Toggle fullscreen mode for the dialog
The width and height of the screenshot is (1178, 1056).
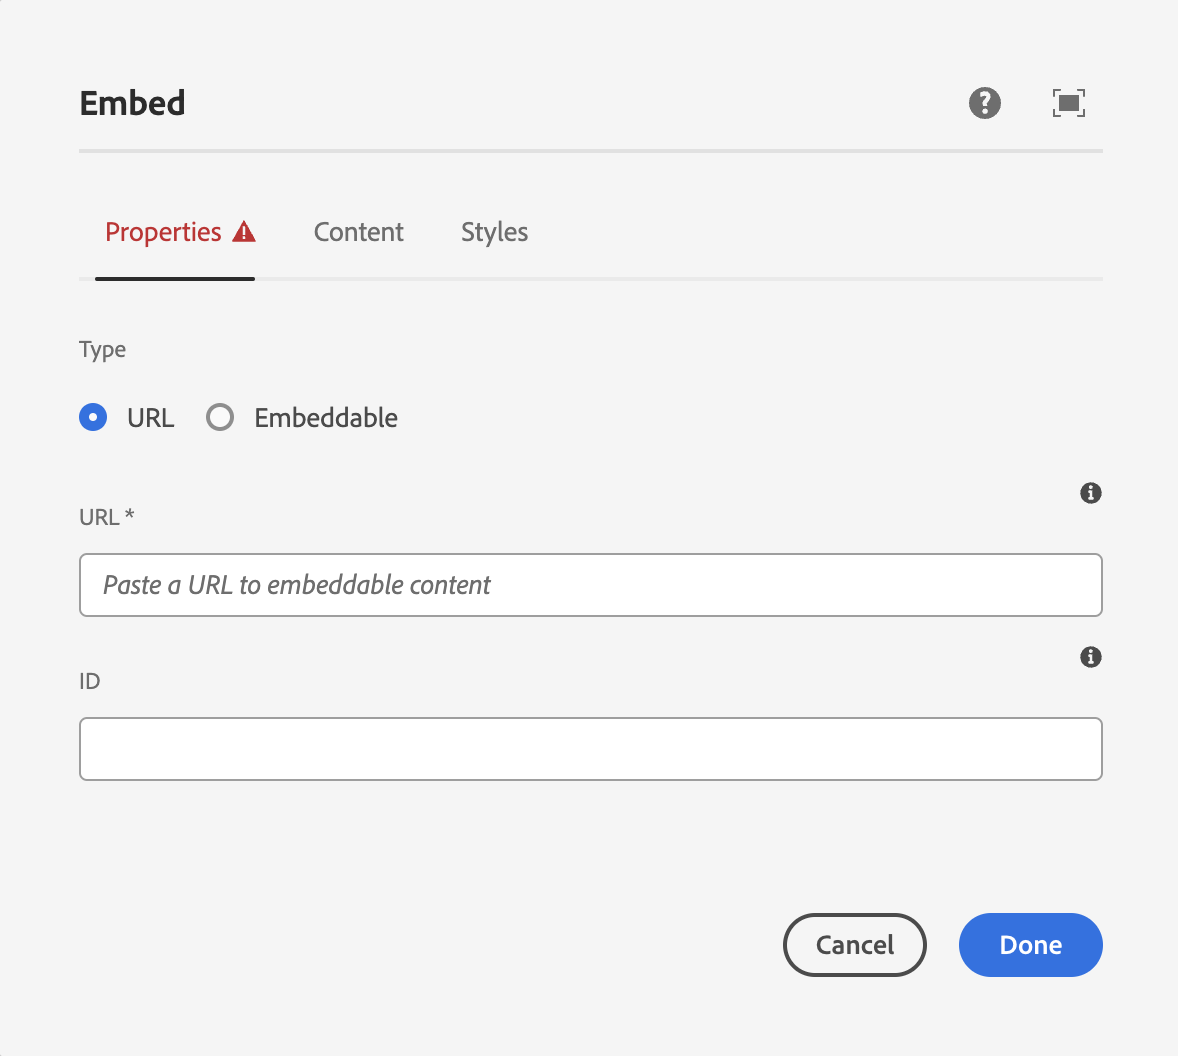click(x=1068, y=103)
